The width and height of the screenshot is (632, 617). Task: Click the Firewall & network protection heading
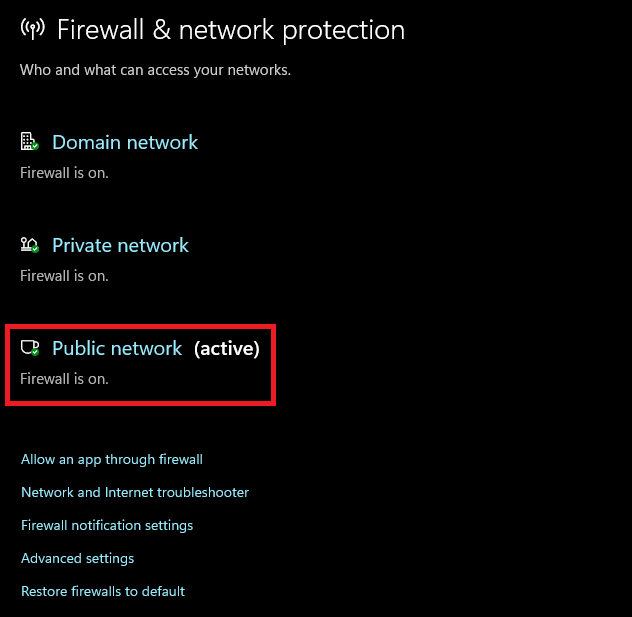[231, 30]
